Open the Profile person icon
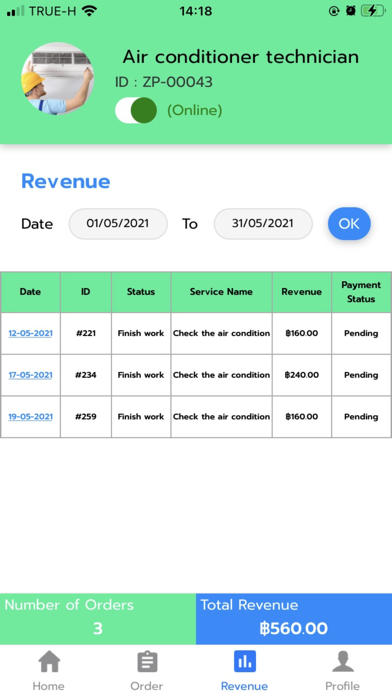Image resolution: width=392 pixels, height=696 pixels. [x=343, y=662]
